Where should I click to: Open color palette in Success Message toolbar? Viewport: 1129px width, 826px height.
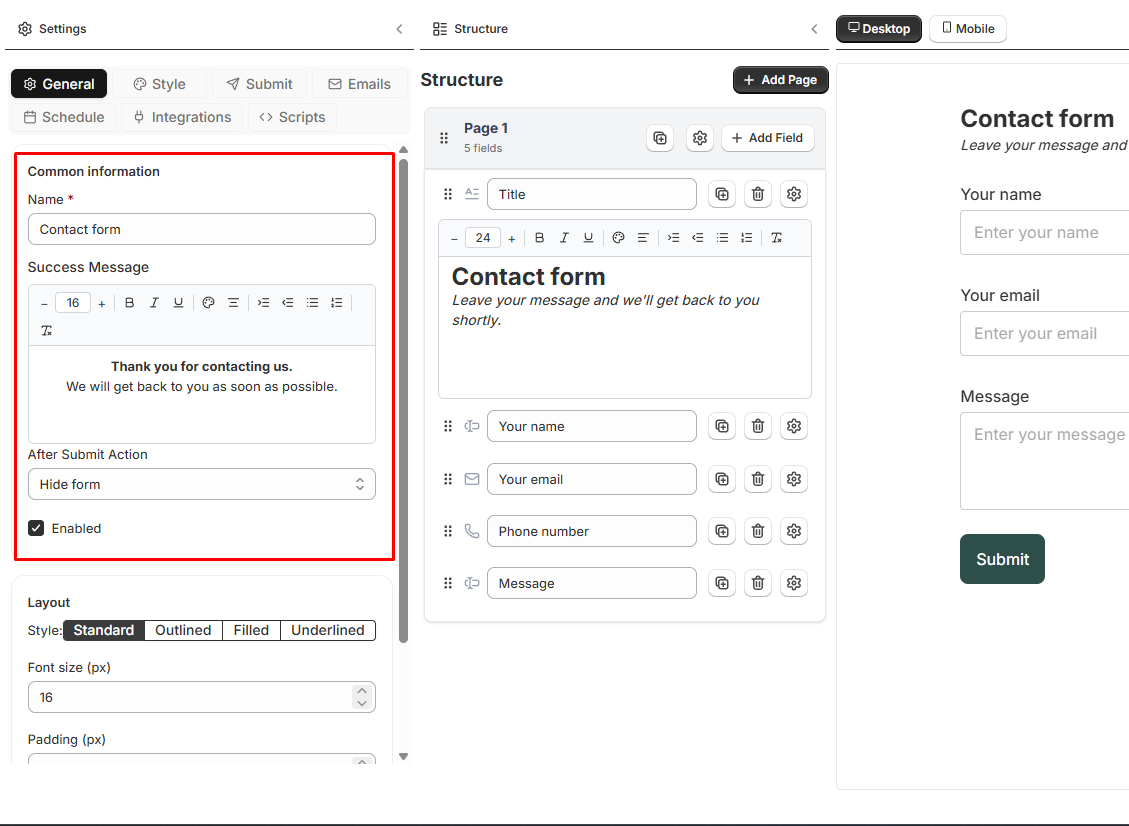tap(209, 302)
